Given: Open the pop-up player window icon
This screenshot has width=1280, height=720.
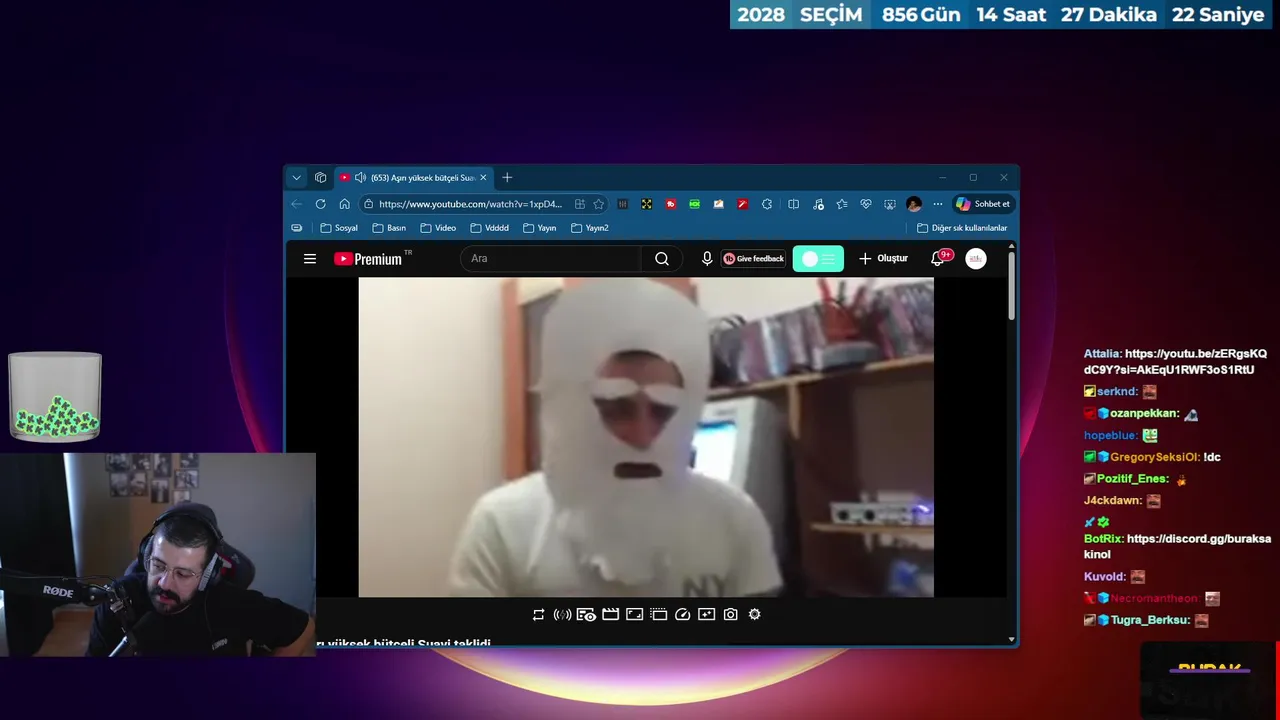Looking at the screenshot, I should 658,614.
